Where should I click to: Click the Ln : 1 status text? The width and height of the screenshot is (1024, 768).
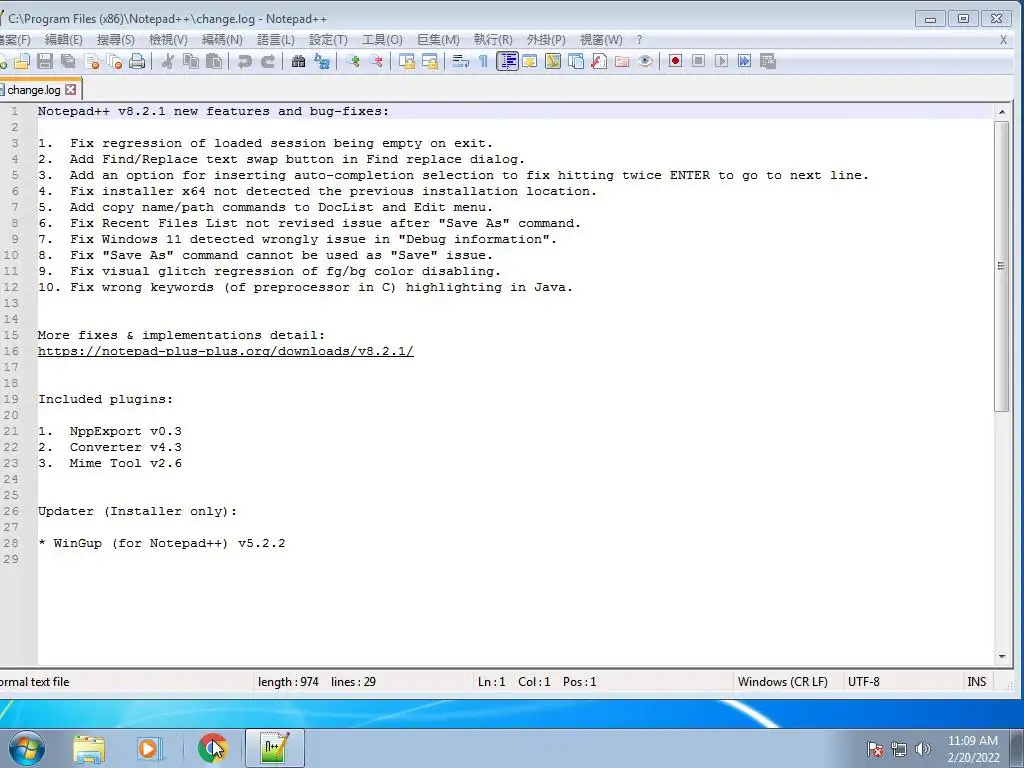click(x=492, y=682)
